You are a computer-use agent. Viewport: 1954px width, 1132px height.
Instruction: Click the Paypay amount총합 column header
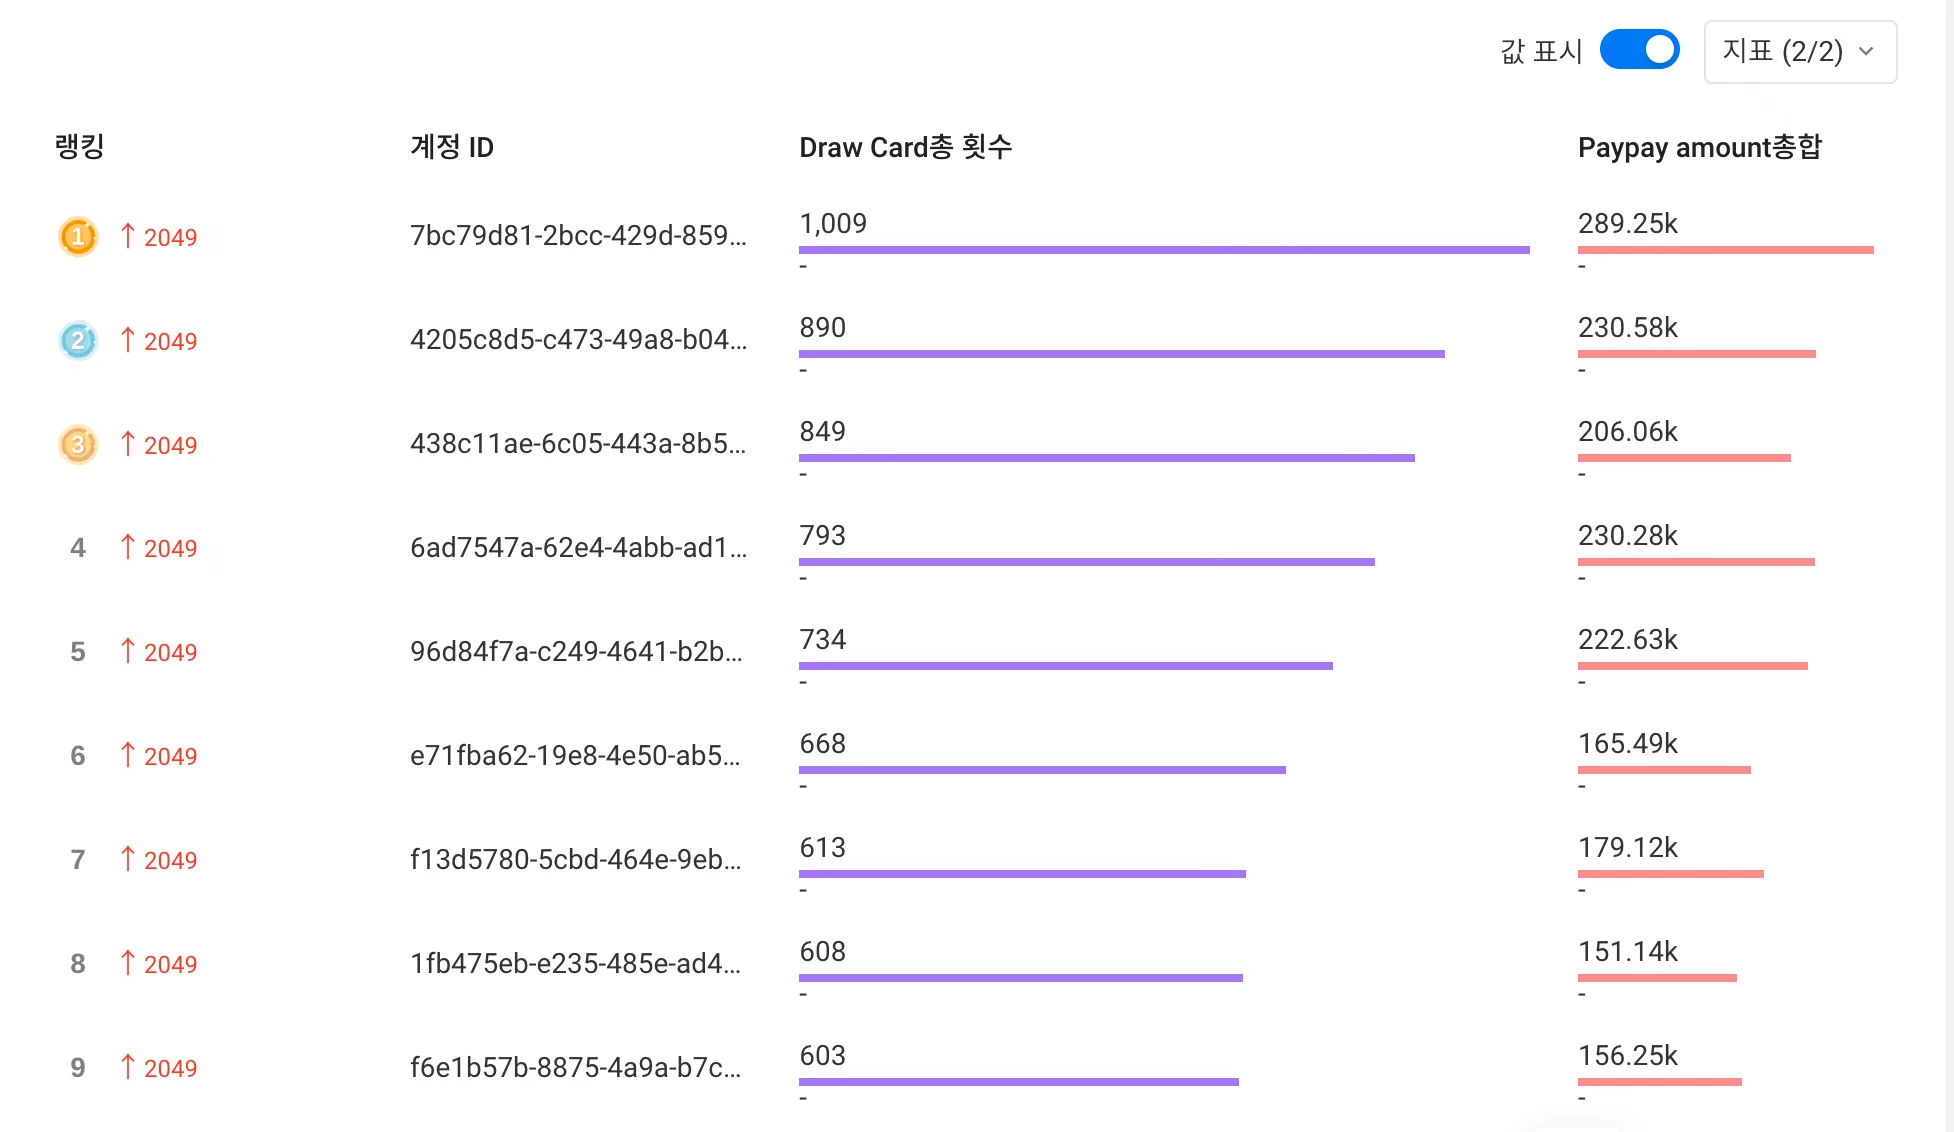click(x=1700, y=147)
